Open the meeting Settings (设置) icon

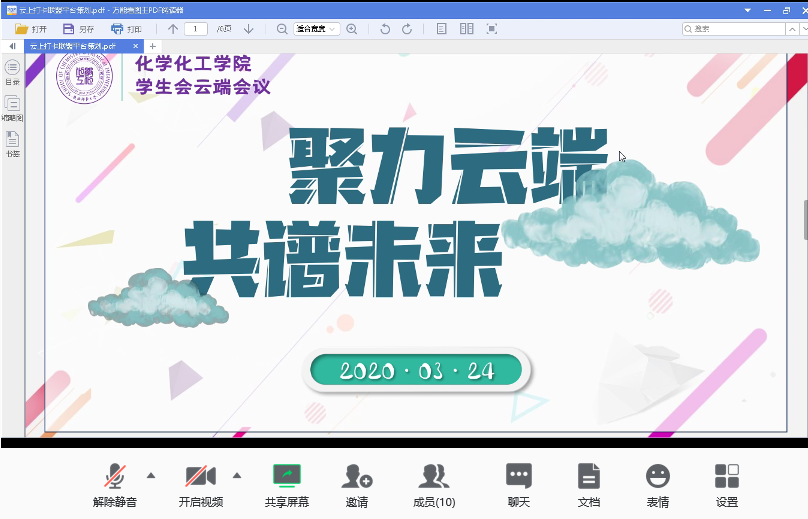point(727,477)
